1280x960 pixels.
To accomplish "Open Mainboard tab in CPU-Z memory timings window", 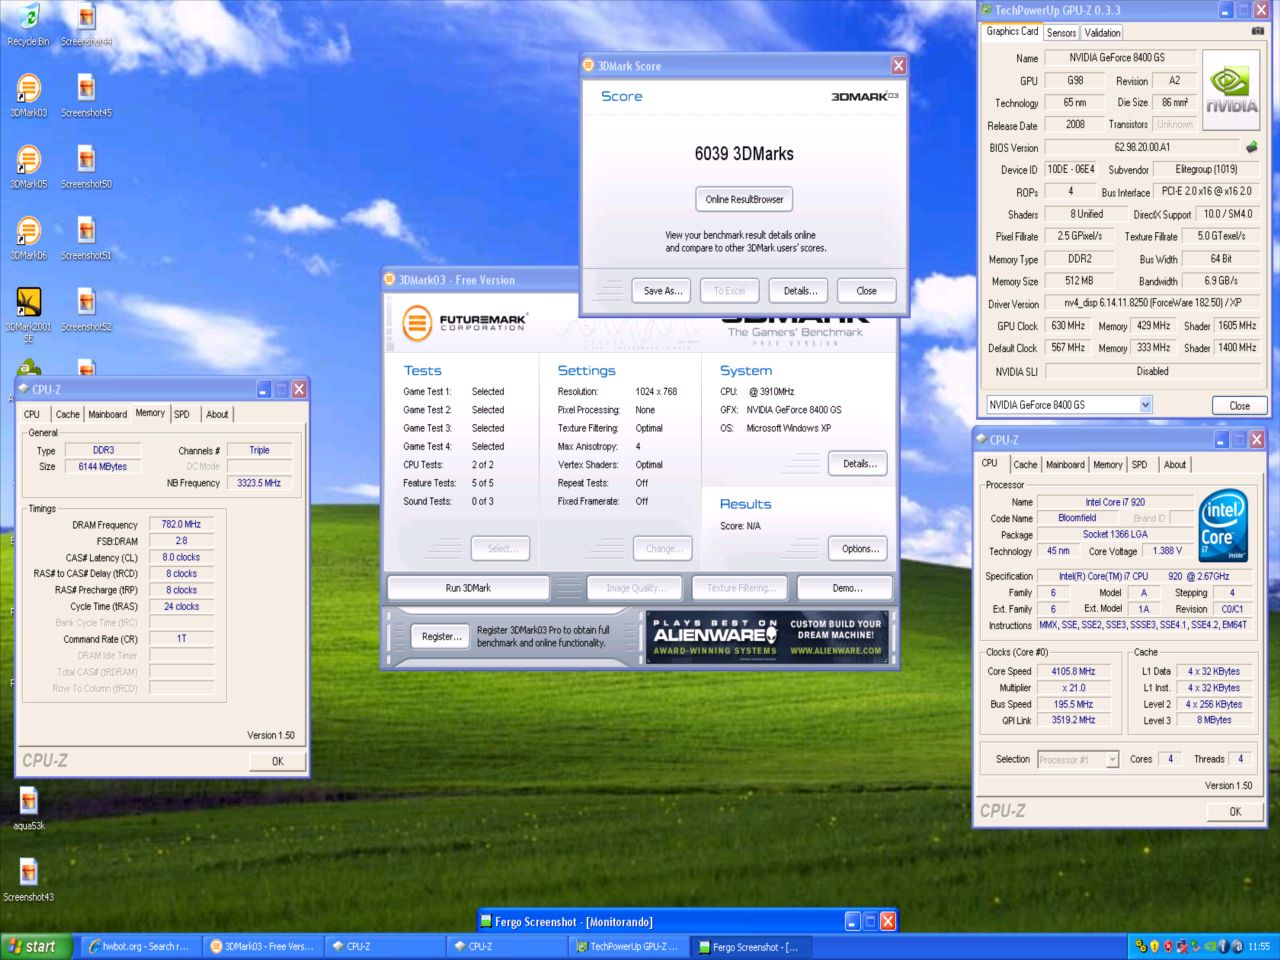I will [107, 414].
